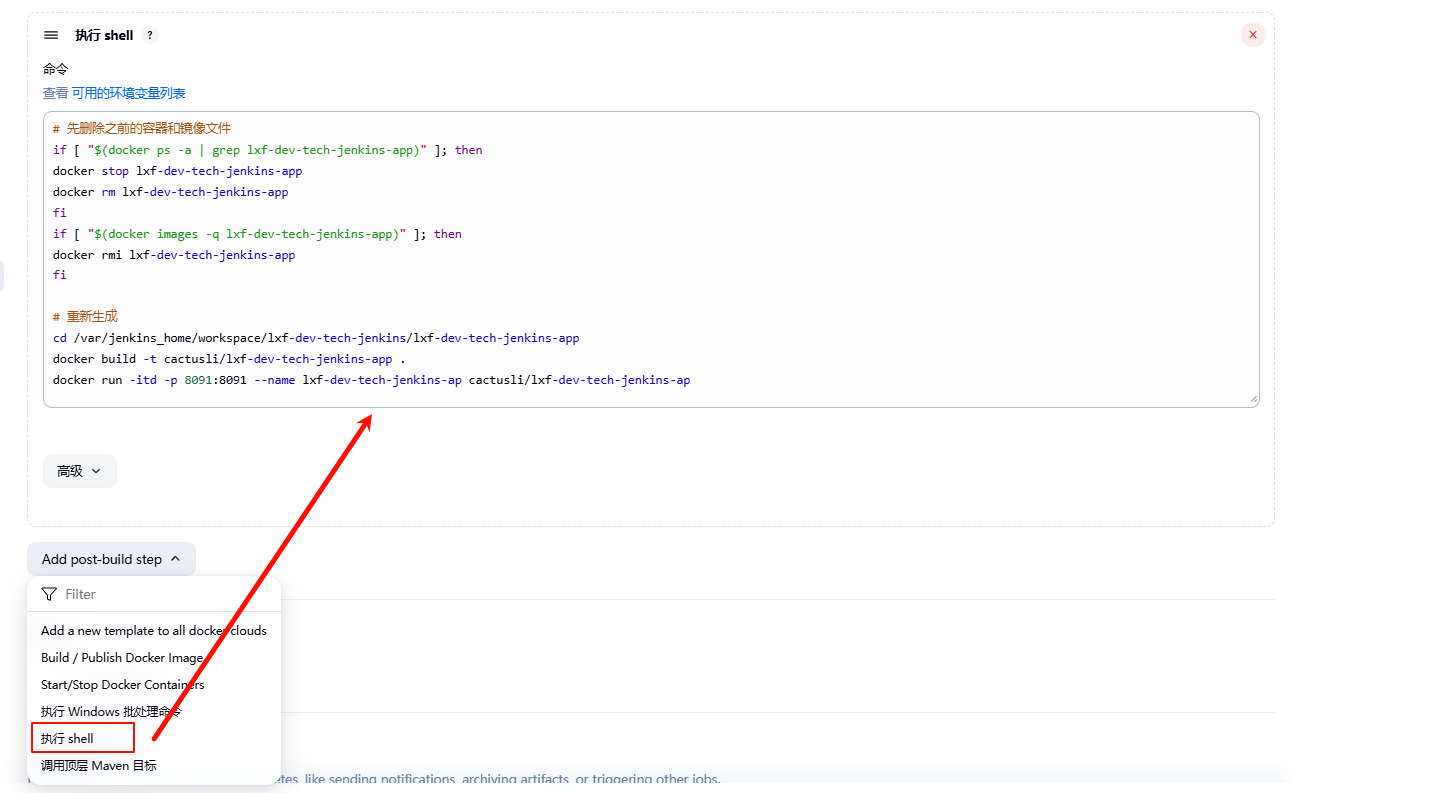Click the 执行 shell step title
1438x793 pixels.
pyautogui.click(x=104, y=35)
